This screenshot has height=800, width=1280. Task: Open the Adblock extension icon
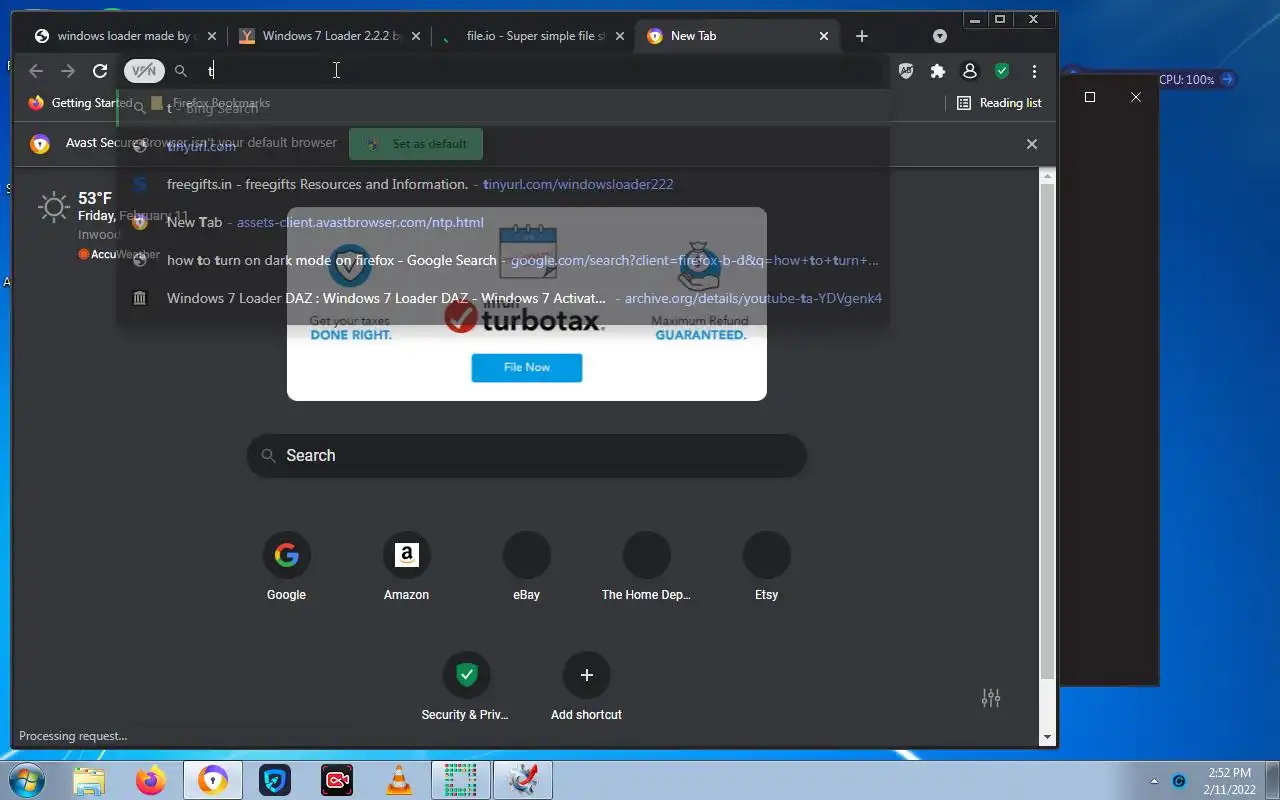(906, 71)
